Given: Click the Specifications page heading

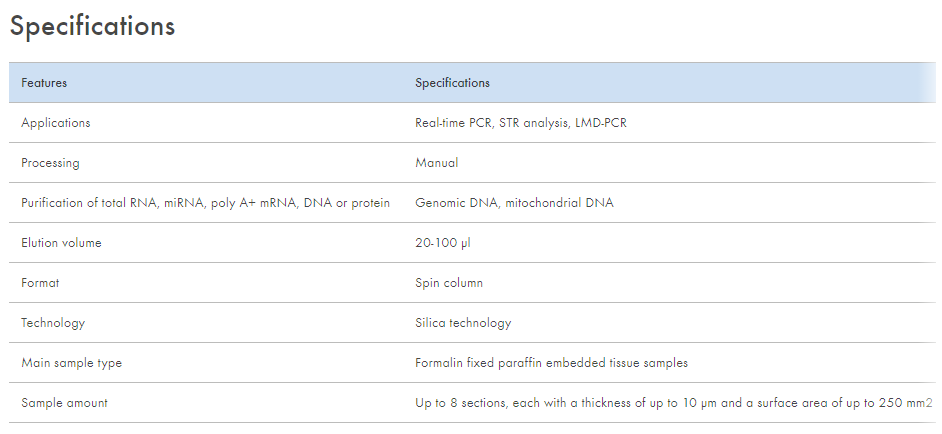Looking at the screenshot, I should point(93,28).
